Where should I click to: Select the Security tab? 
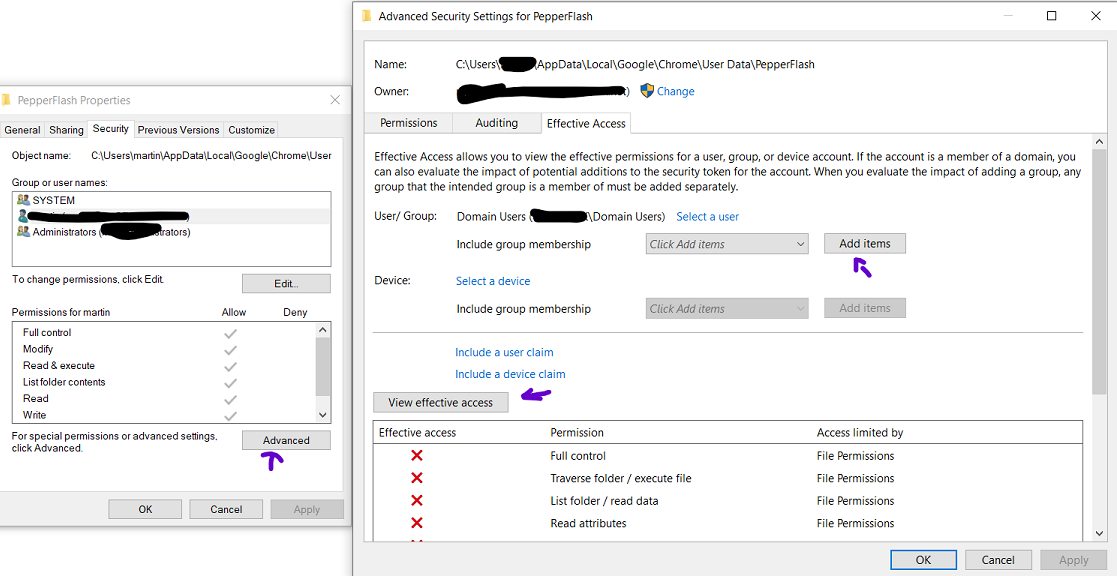[x=110, y=129]
